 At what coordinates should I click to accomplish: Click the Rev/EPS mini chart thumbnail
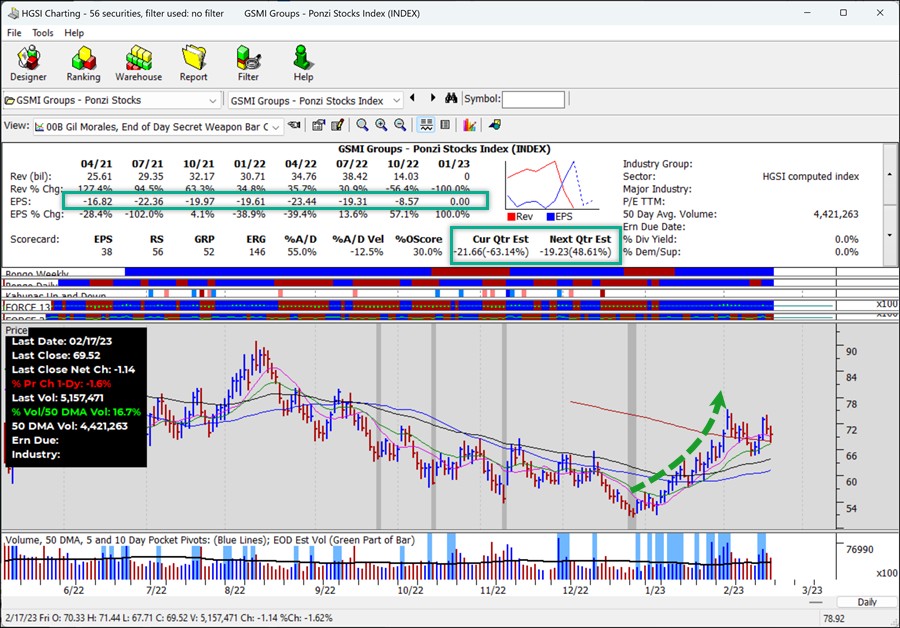pyautogui.click(x=552, y=185)
